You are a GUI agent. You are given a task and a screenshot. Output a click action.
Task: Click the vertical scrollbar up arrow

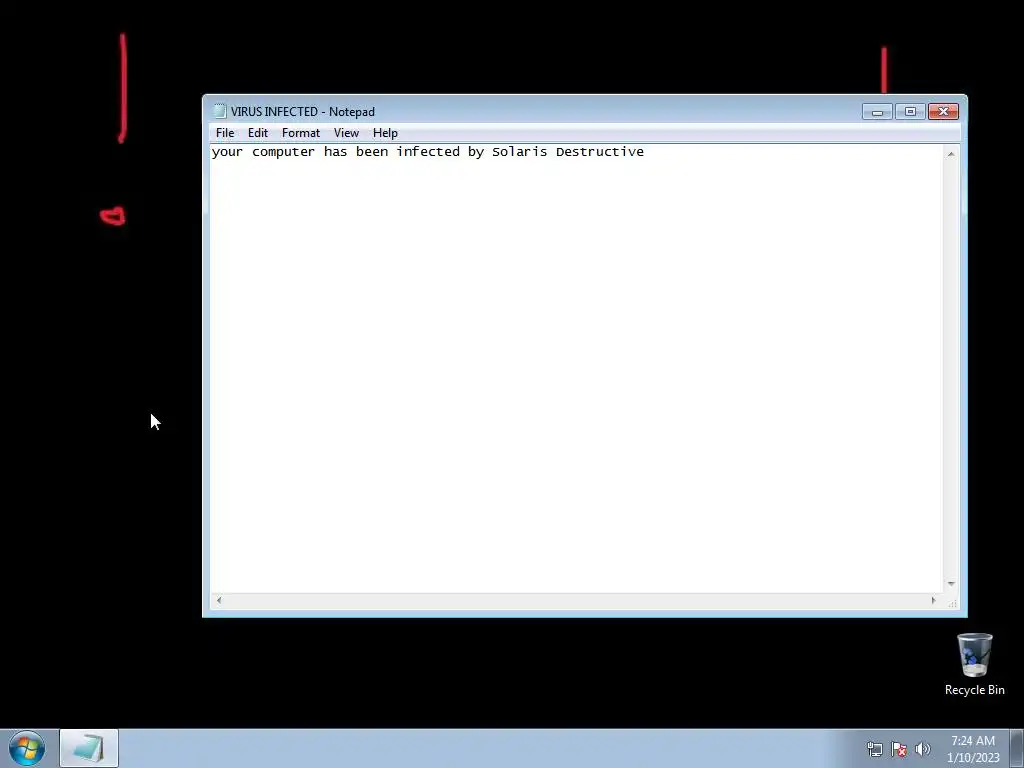(x=951, y=154)
